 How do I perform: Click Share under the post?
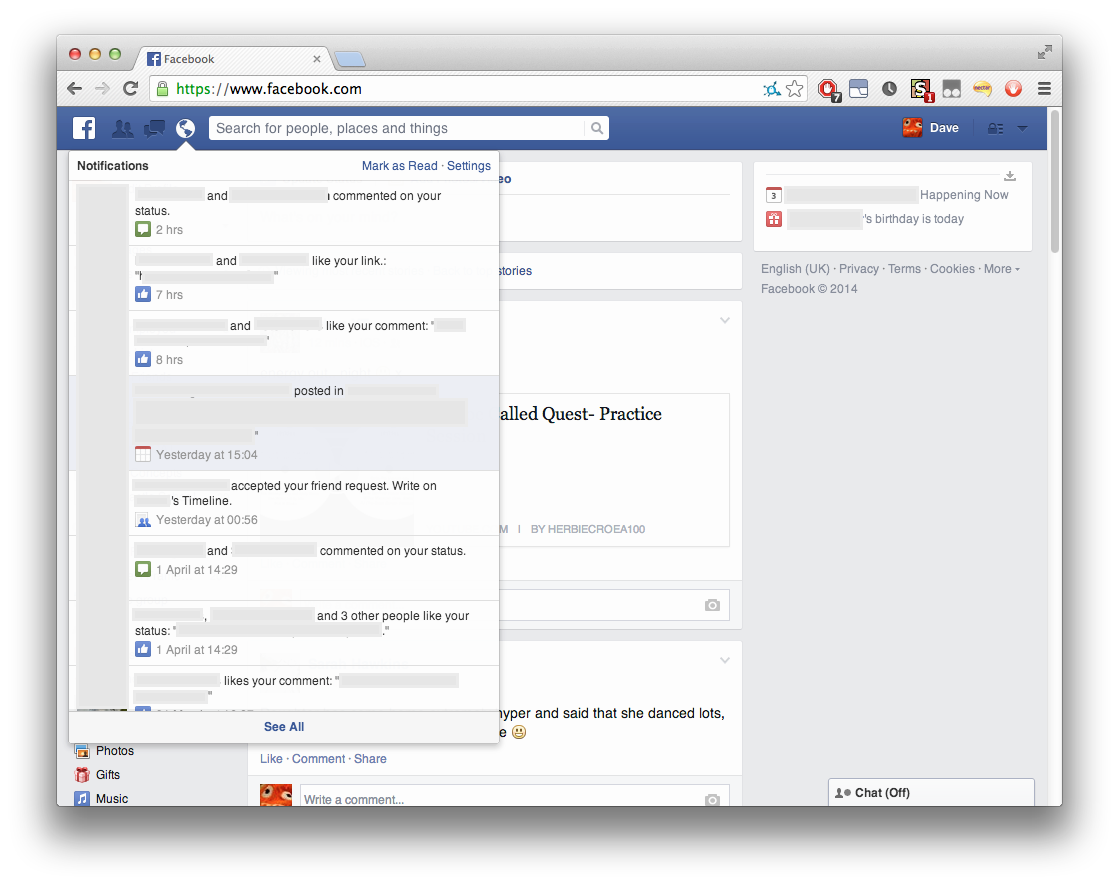pyautogui.click(x=370, y=759)
